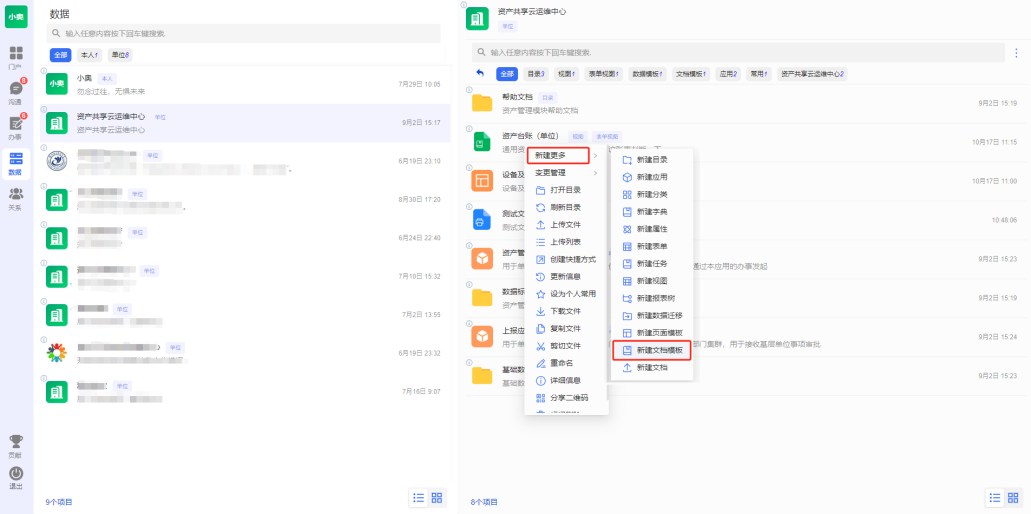Viewport: 1031px width, 514px height.
Task: Click the 帮助文档 folder icon
Action: (482, 103)
